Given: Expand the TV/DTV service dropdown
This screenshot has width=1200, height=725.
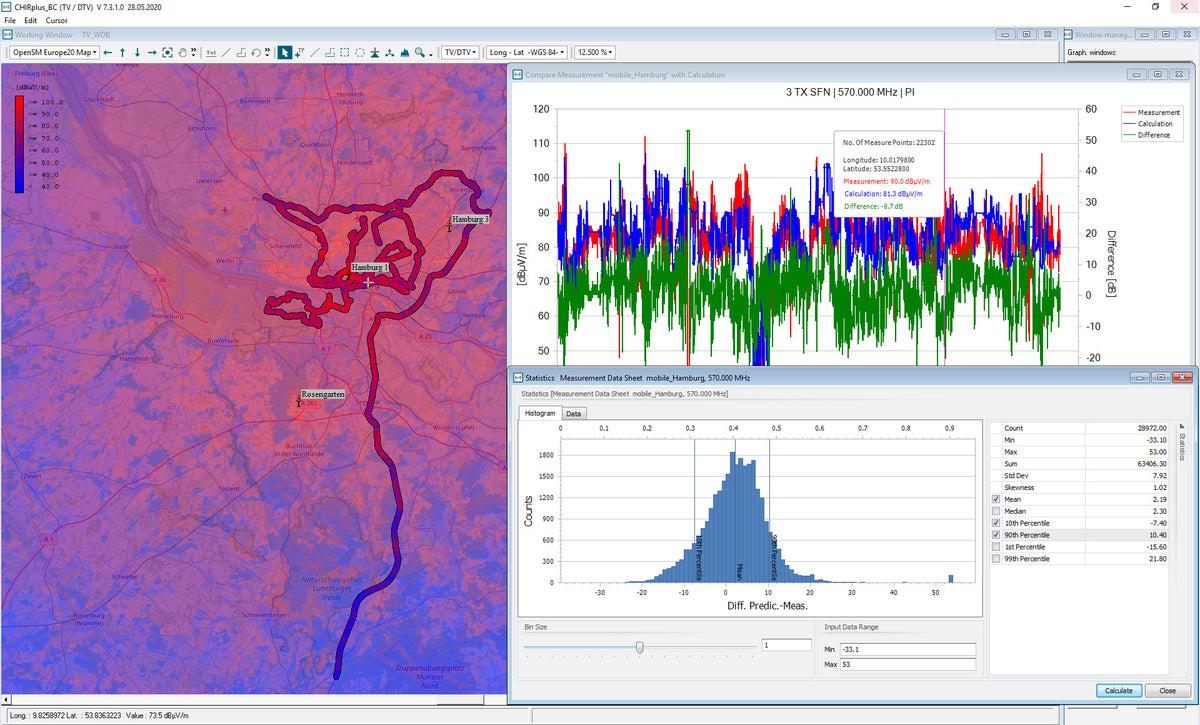Looking at the screenshot, I should (x=461, y=52).
